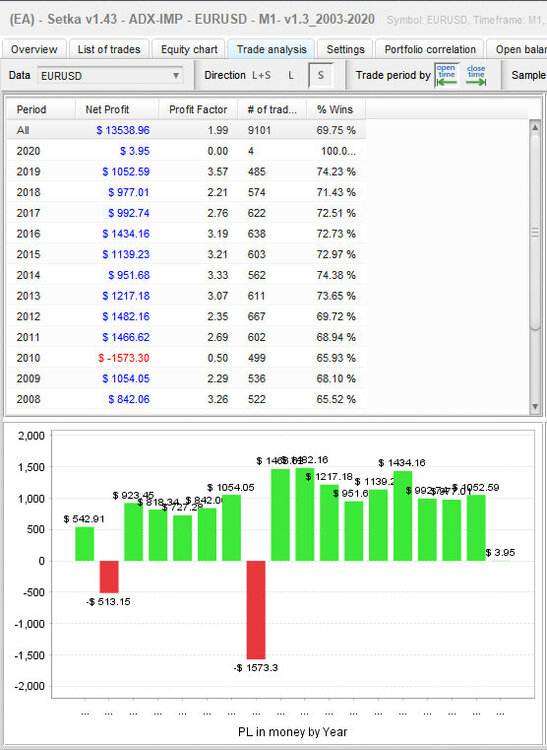Click the red -$ 513.15 chart bar
The image size is (547, 750).
(x=109, y=577)
